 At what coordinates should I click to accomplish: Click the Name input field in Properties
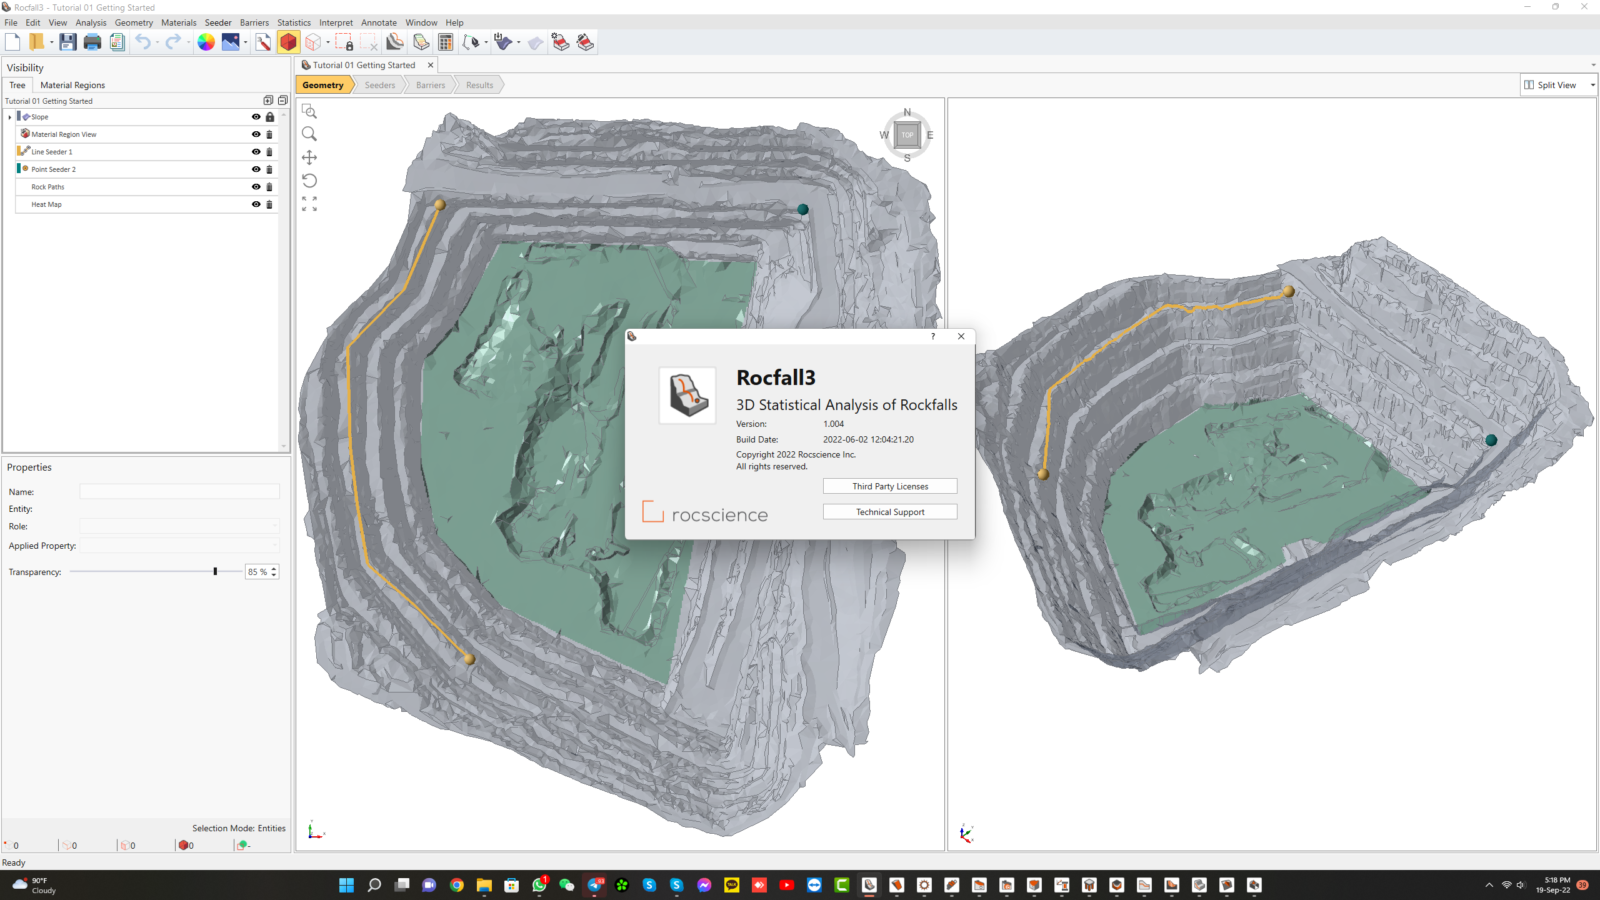point(180,491)
